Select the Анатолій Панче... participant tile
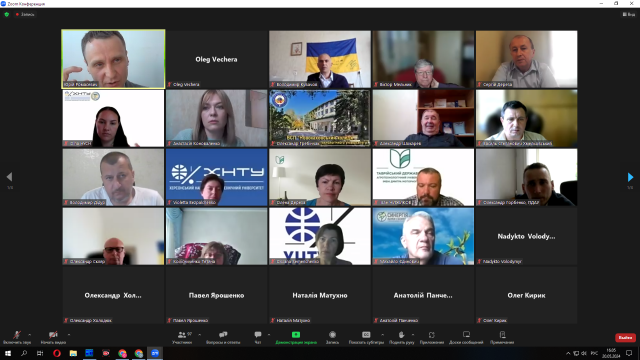Viewport: 640px width, 360px height. pos(423,295)
